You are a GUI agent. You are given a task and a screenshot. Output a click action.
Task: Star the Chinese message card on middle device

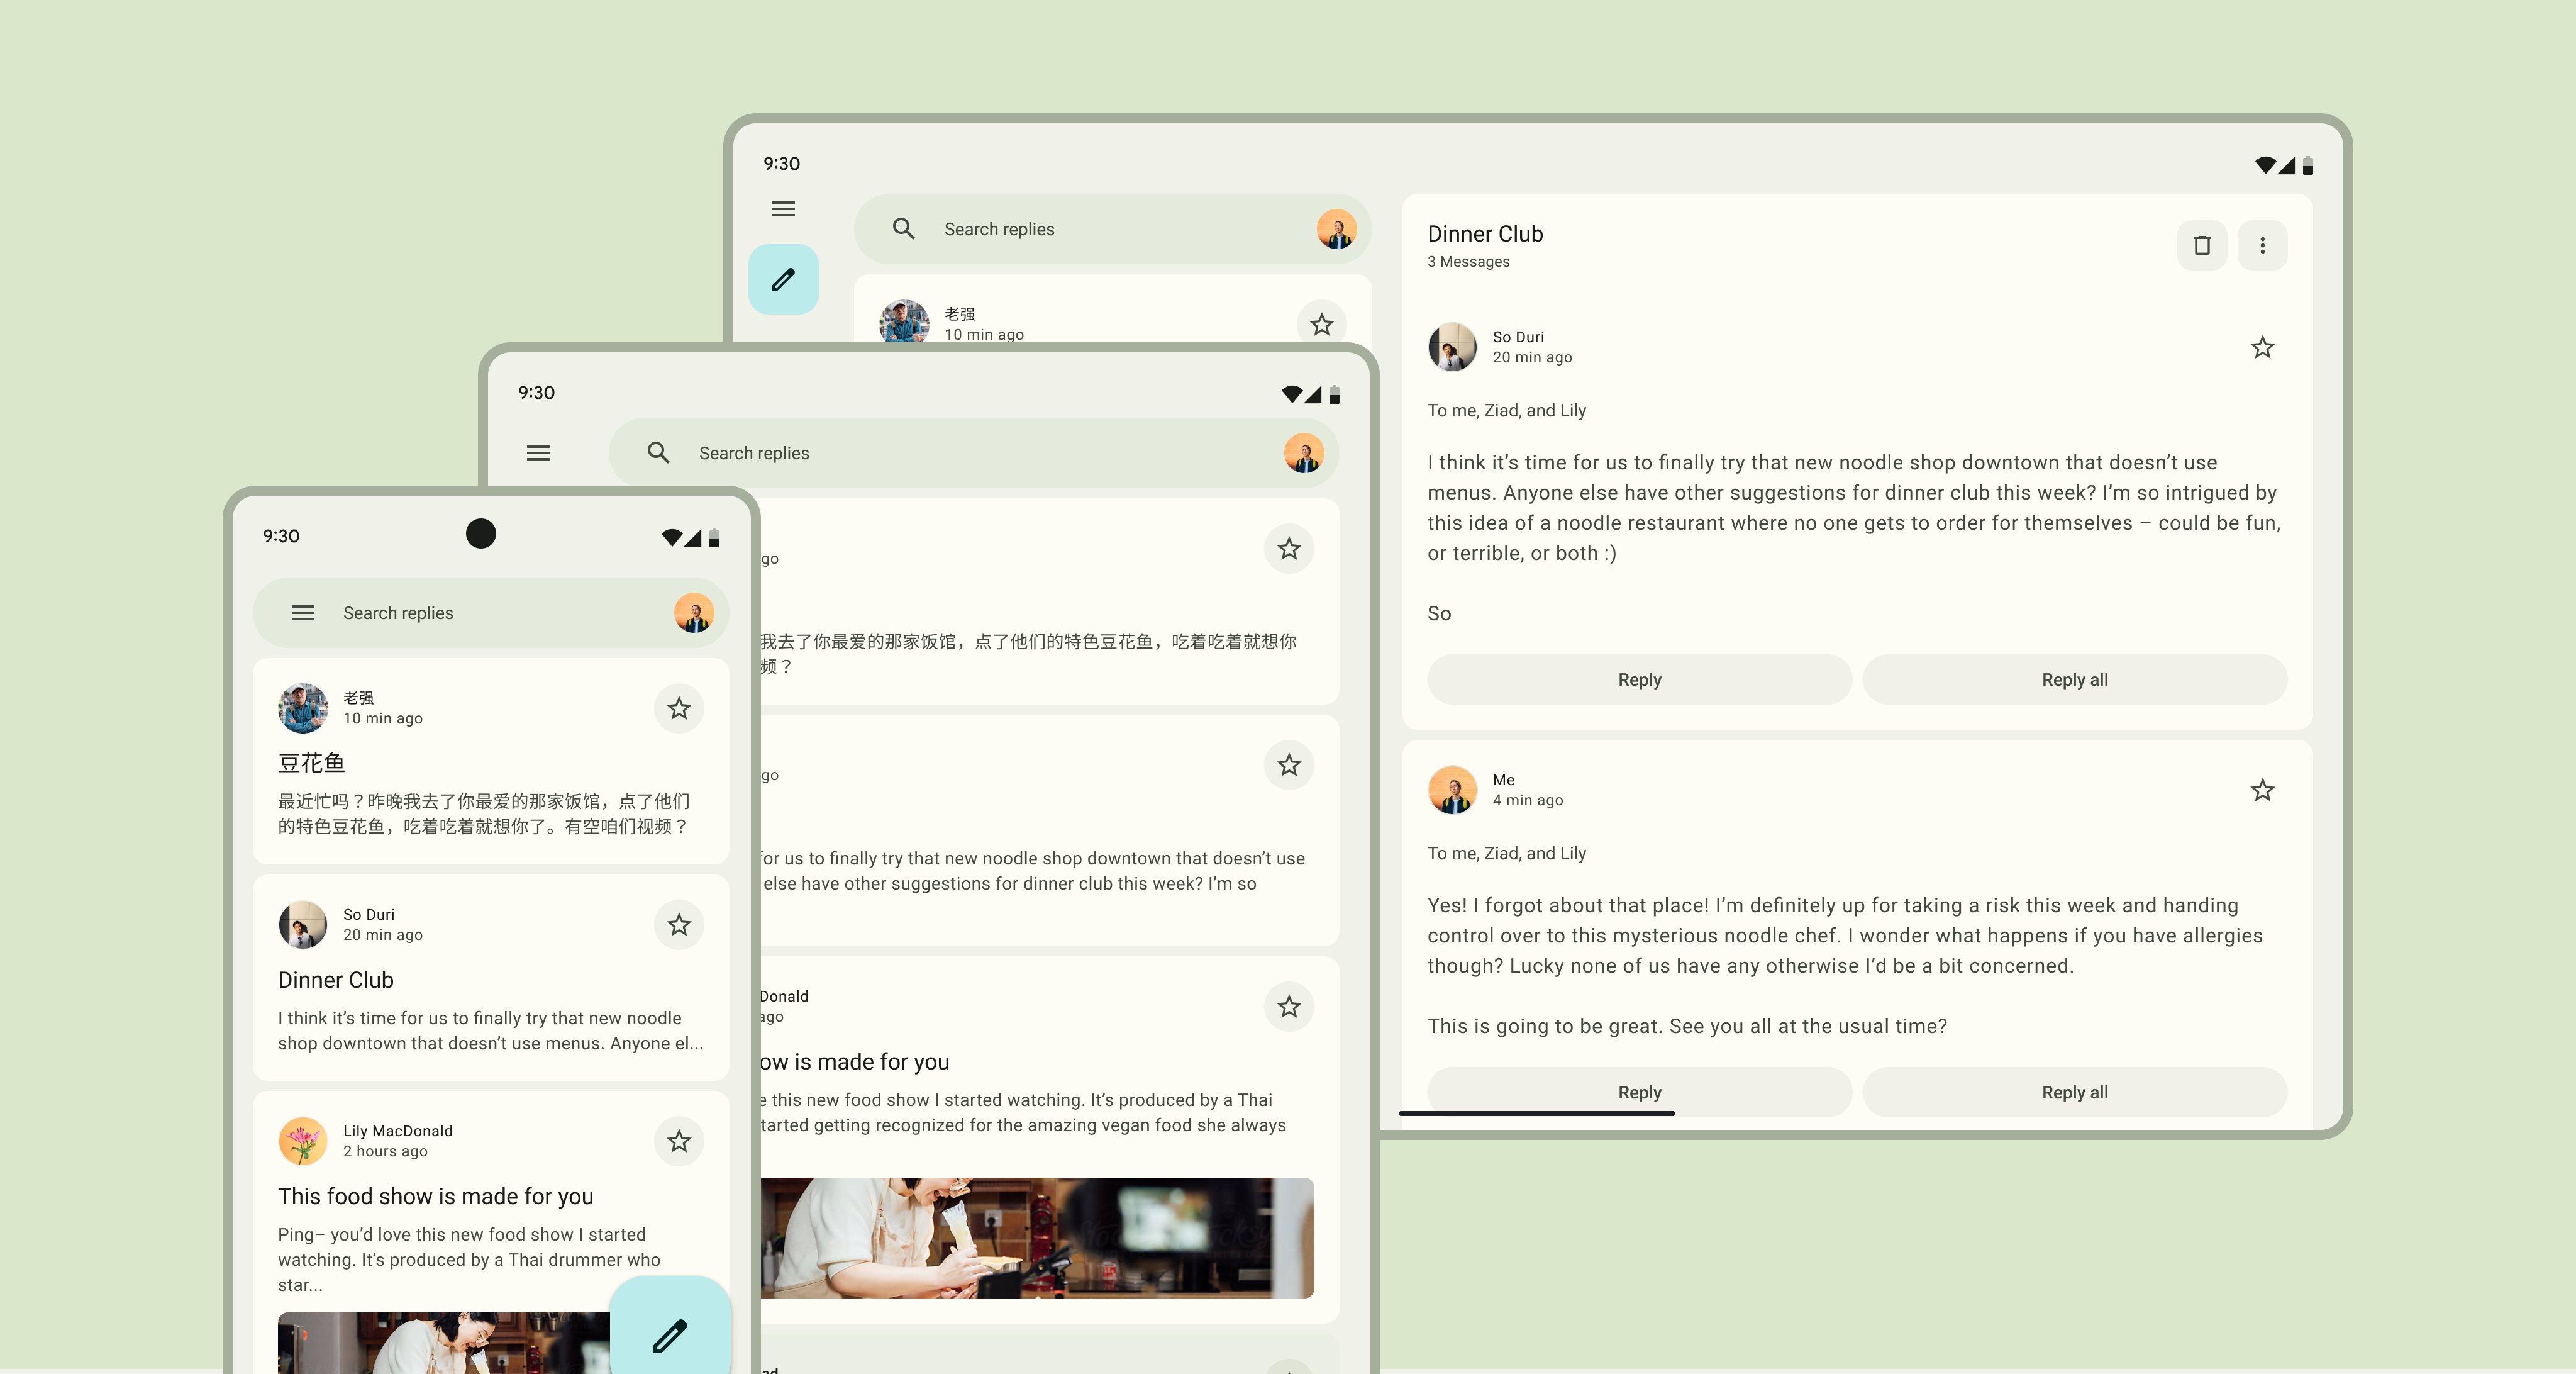pos(1289,549)
